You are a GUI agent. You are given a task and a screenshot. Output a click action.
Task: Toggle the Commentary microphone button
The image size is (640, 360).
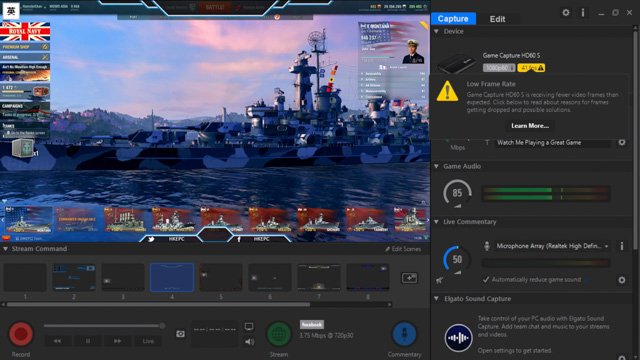point(404,334)
